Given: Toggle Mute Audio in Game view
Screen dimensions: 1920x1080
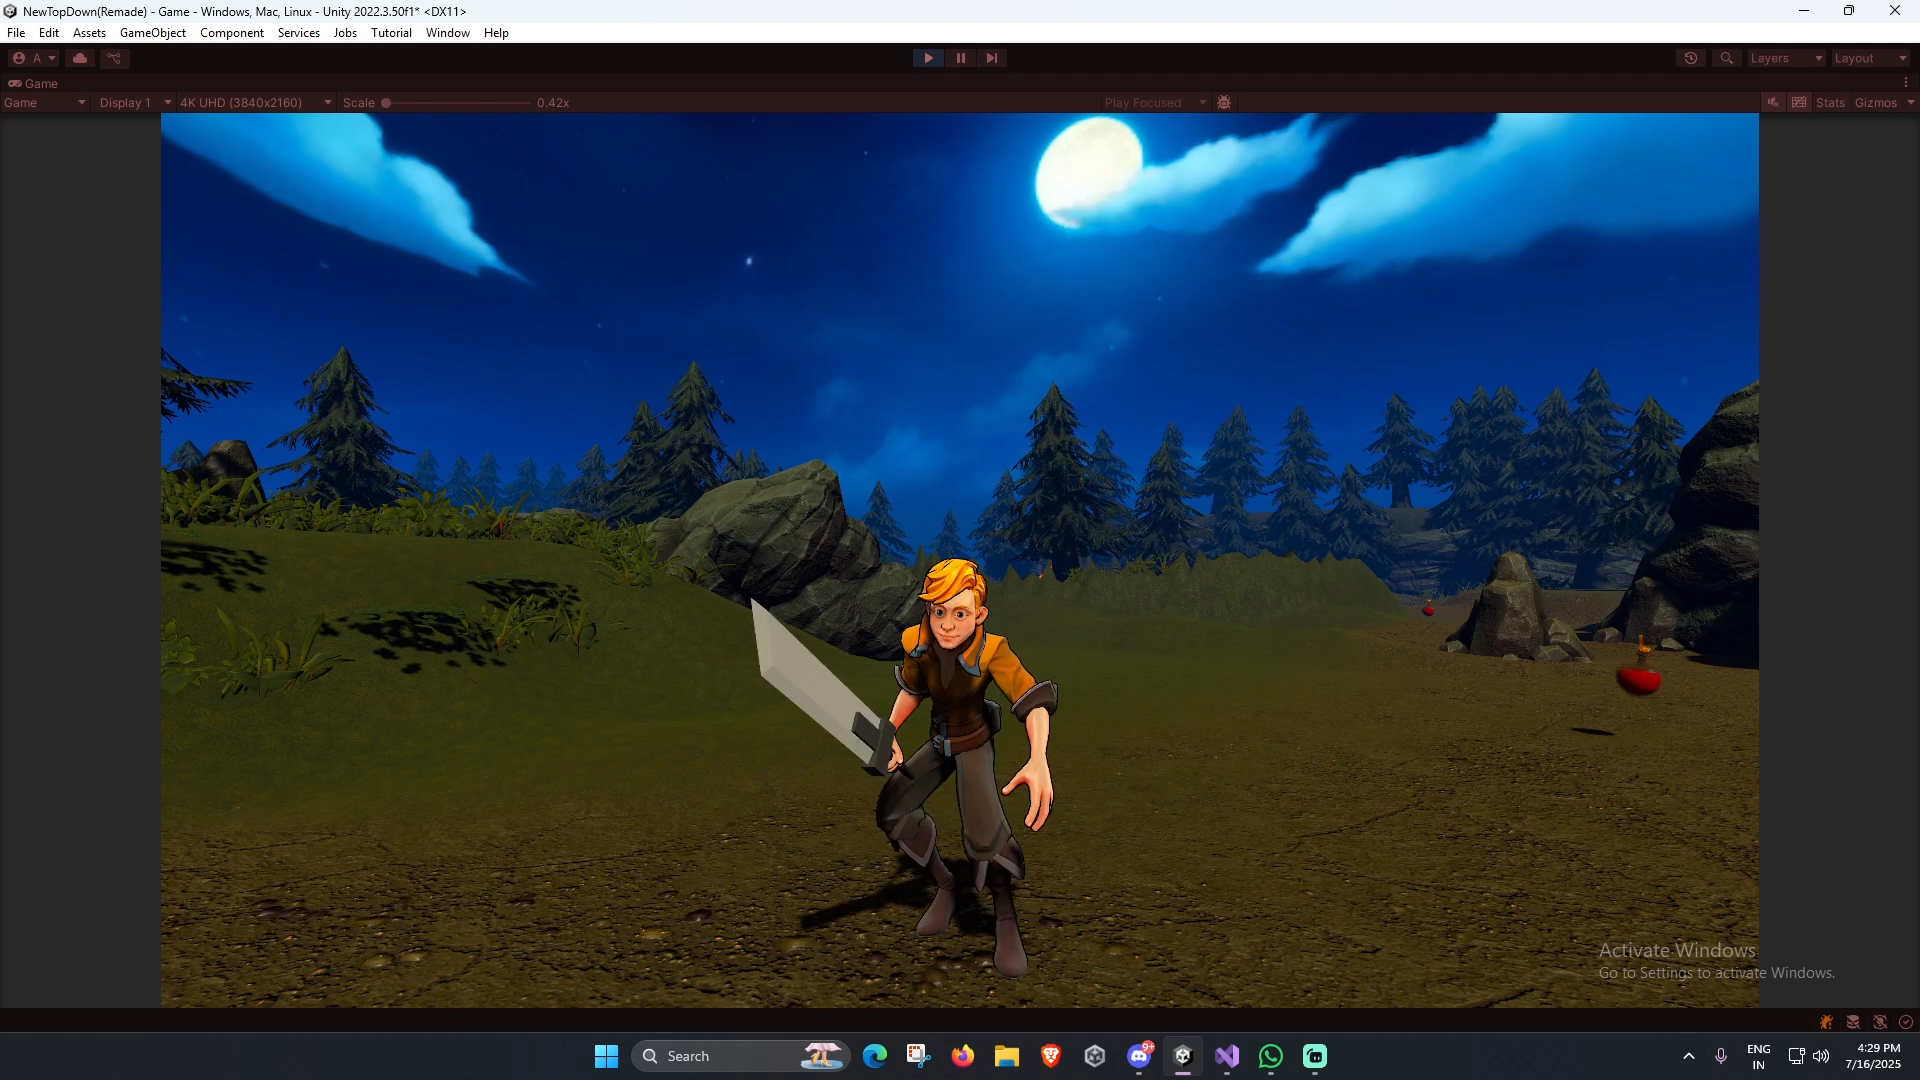Looking at the screenshot, I should [x=1773, y=103].
